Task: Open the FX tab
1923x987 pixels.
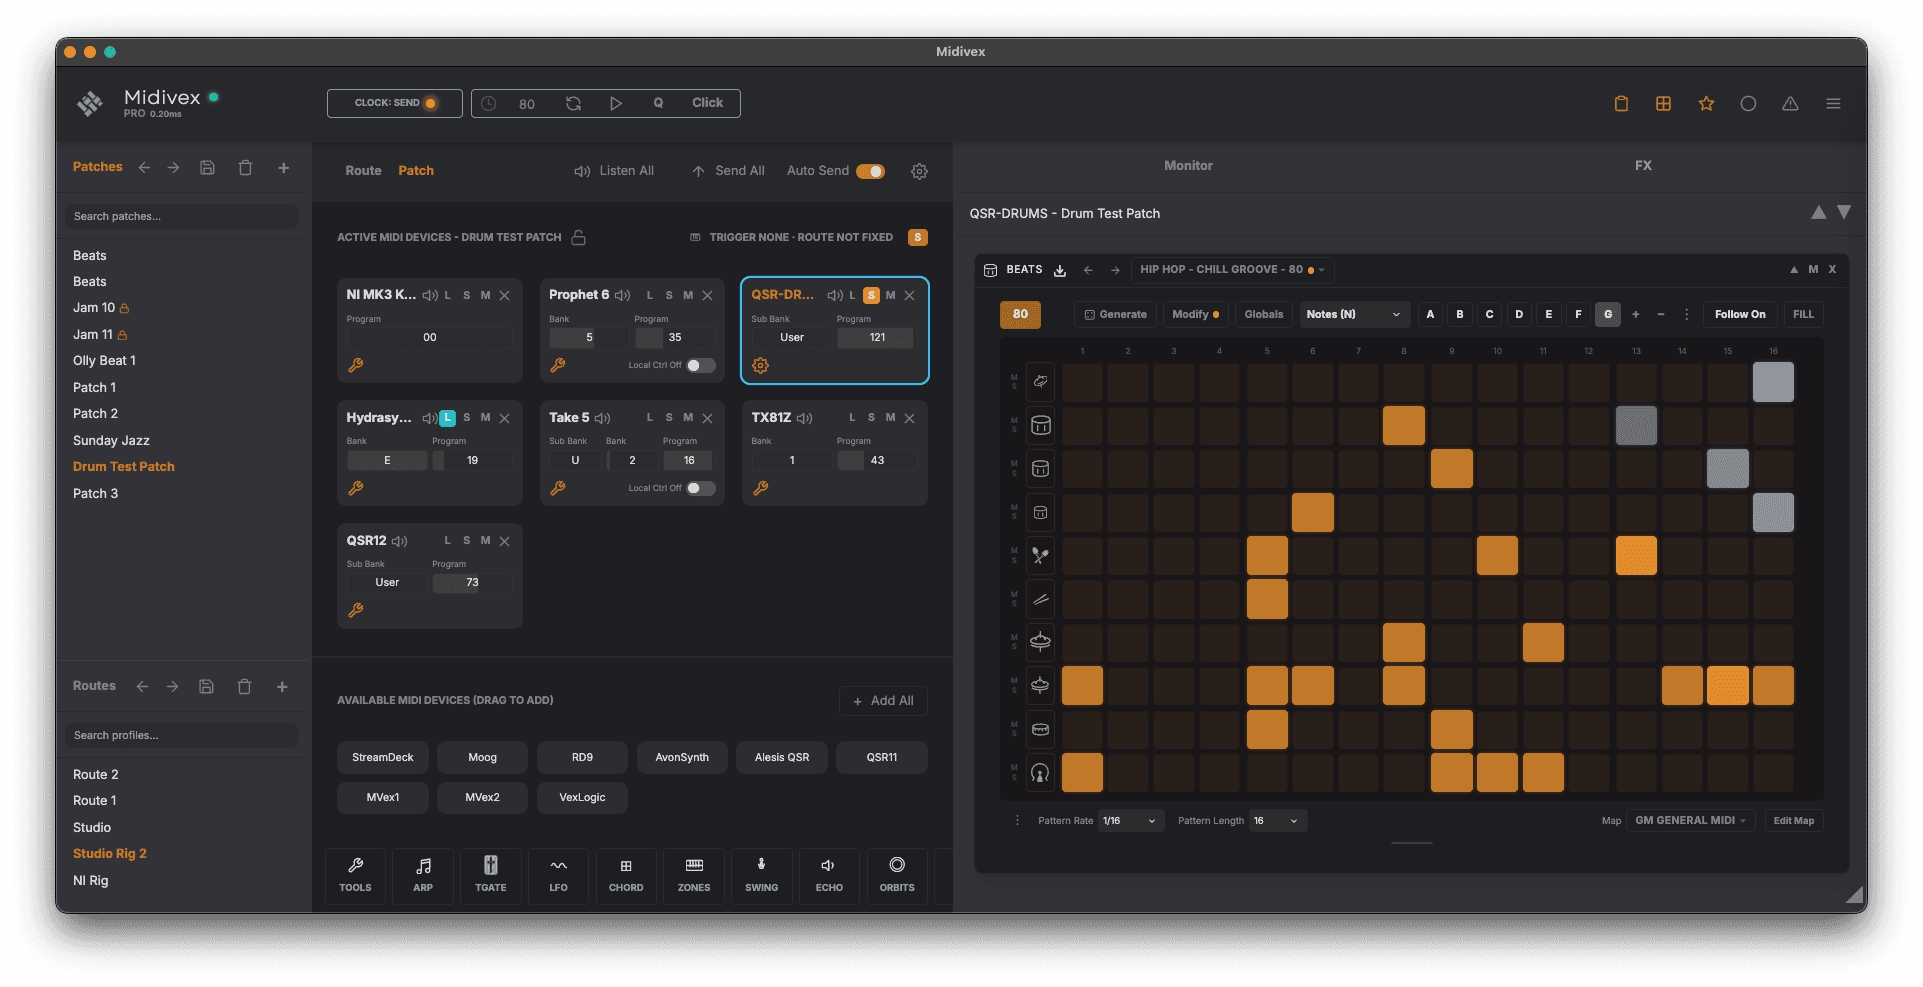Action: point(1643,166)
